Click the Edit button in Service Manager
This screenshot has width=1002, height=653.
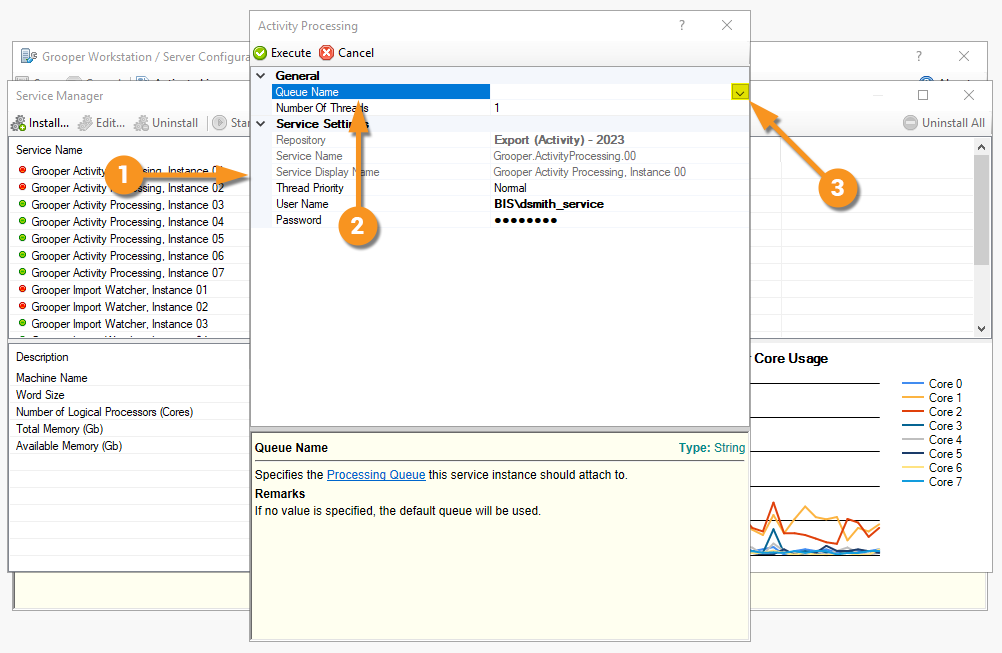[x=102, y=123]
